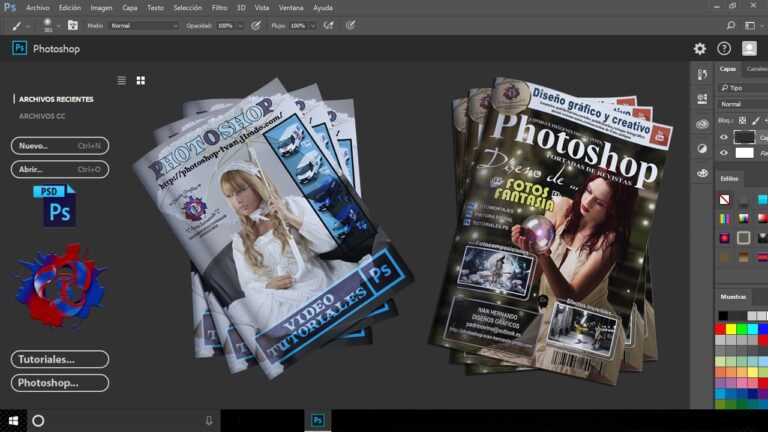The height and width of the screenshot is (432, 768).
Task: Click the Photoshop logo in start header
Action: click(x=19, y=48)
